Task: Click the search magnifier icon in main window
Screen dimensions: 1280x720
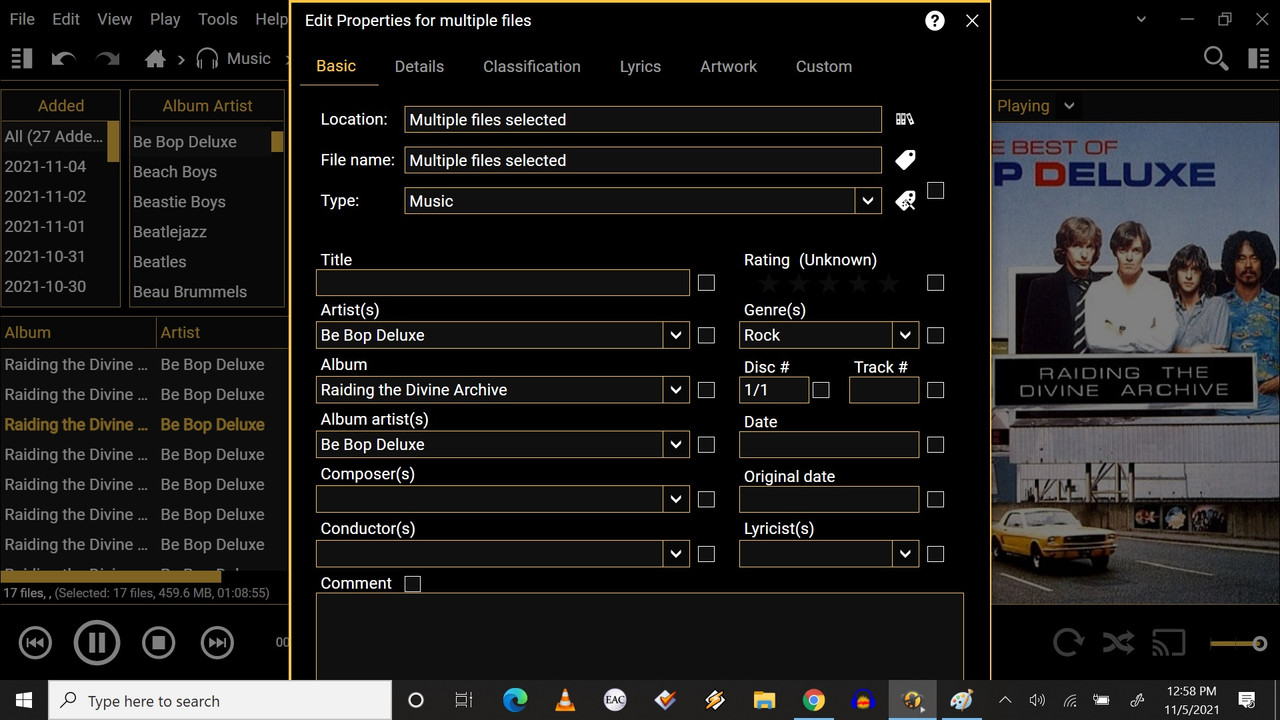Action: point(1216,59)
